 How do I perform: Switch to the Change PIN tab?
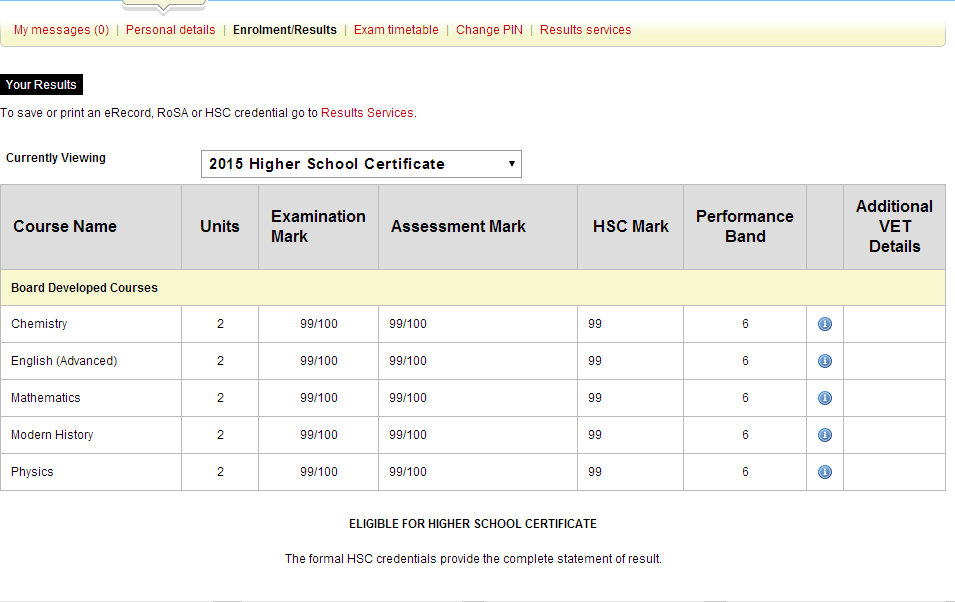[x=489, y=30]
